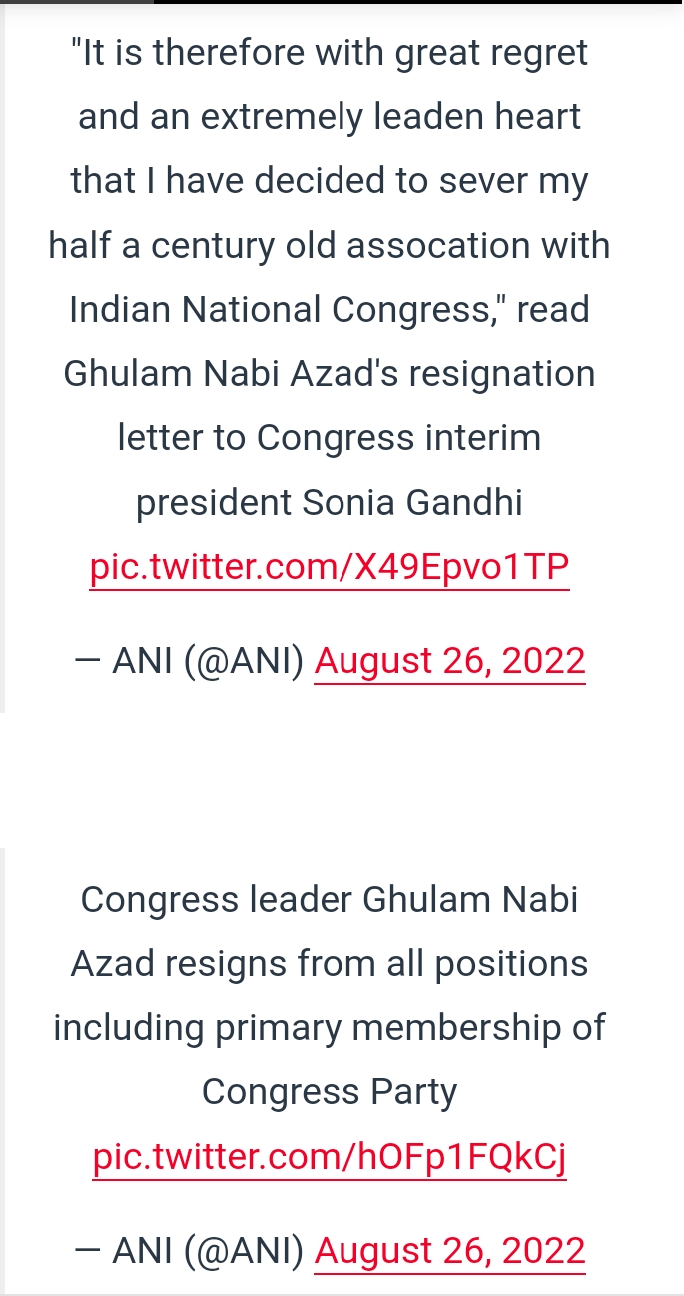This screenshot has width=684, height=1296.
Task: Click the second tweet's ANI (@ANI) attribution
Action: (x=190, y=1250)
